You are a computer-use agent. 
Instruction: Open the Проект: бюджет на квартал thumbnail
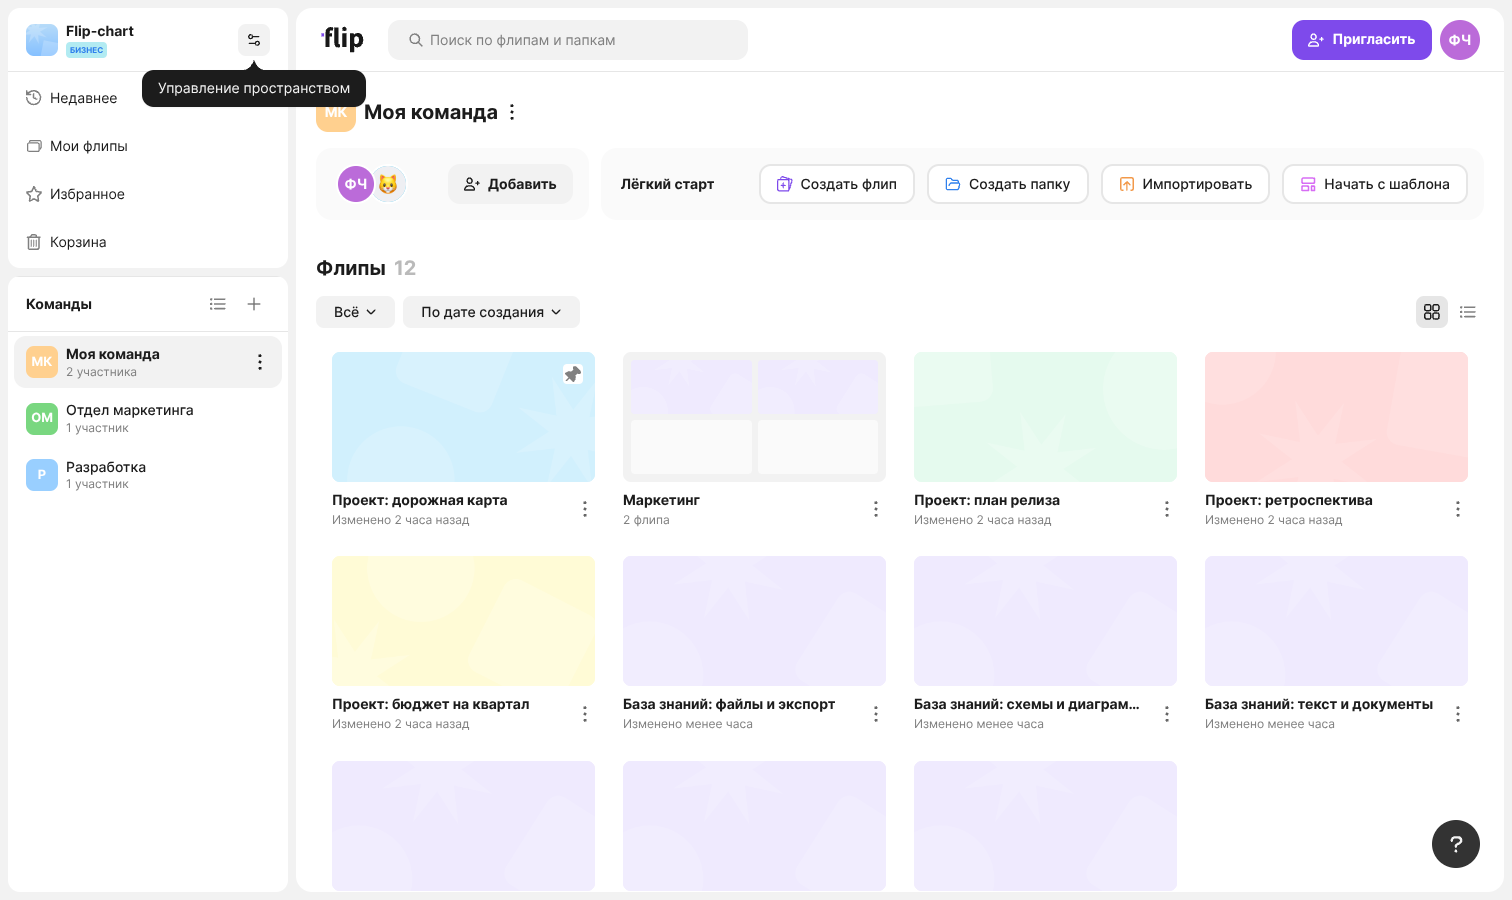point(463,621)
